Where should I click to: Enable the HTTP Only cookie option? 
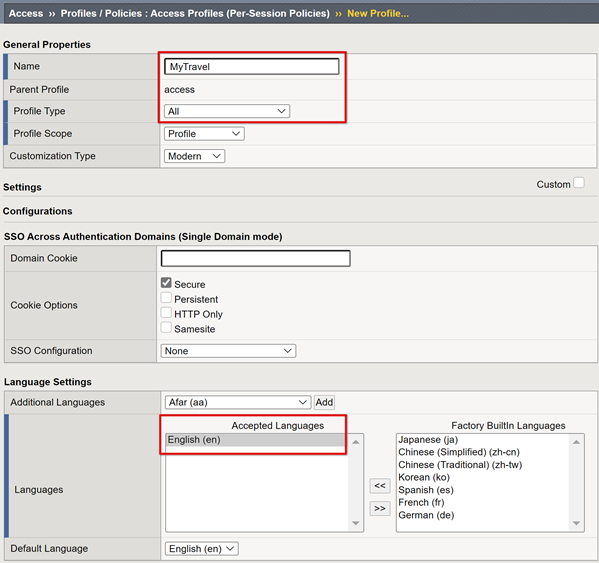(166, 313)
